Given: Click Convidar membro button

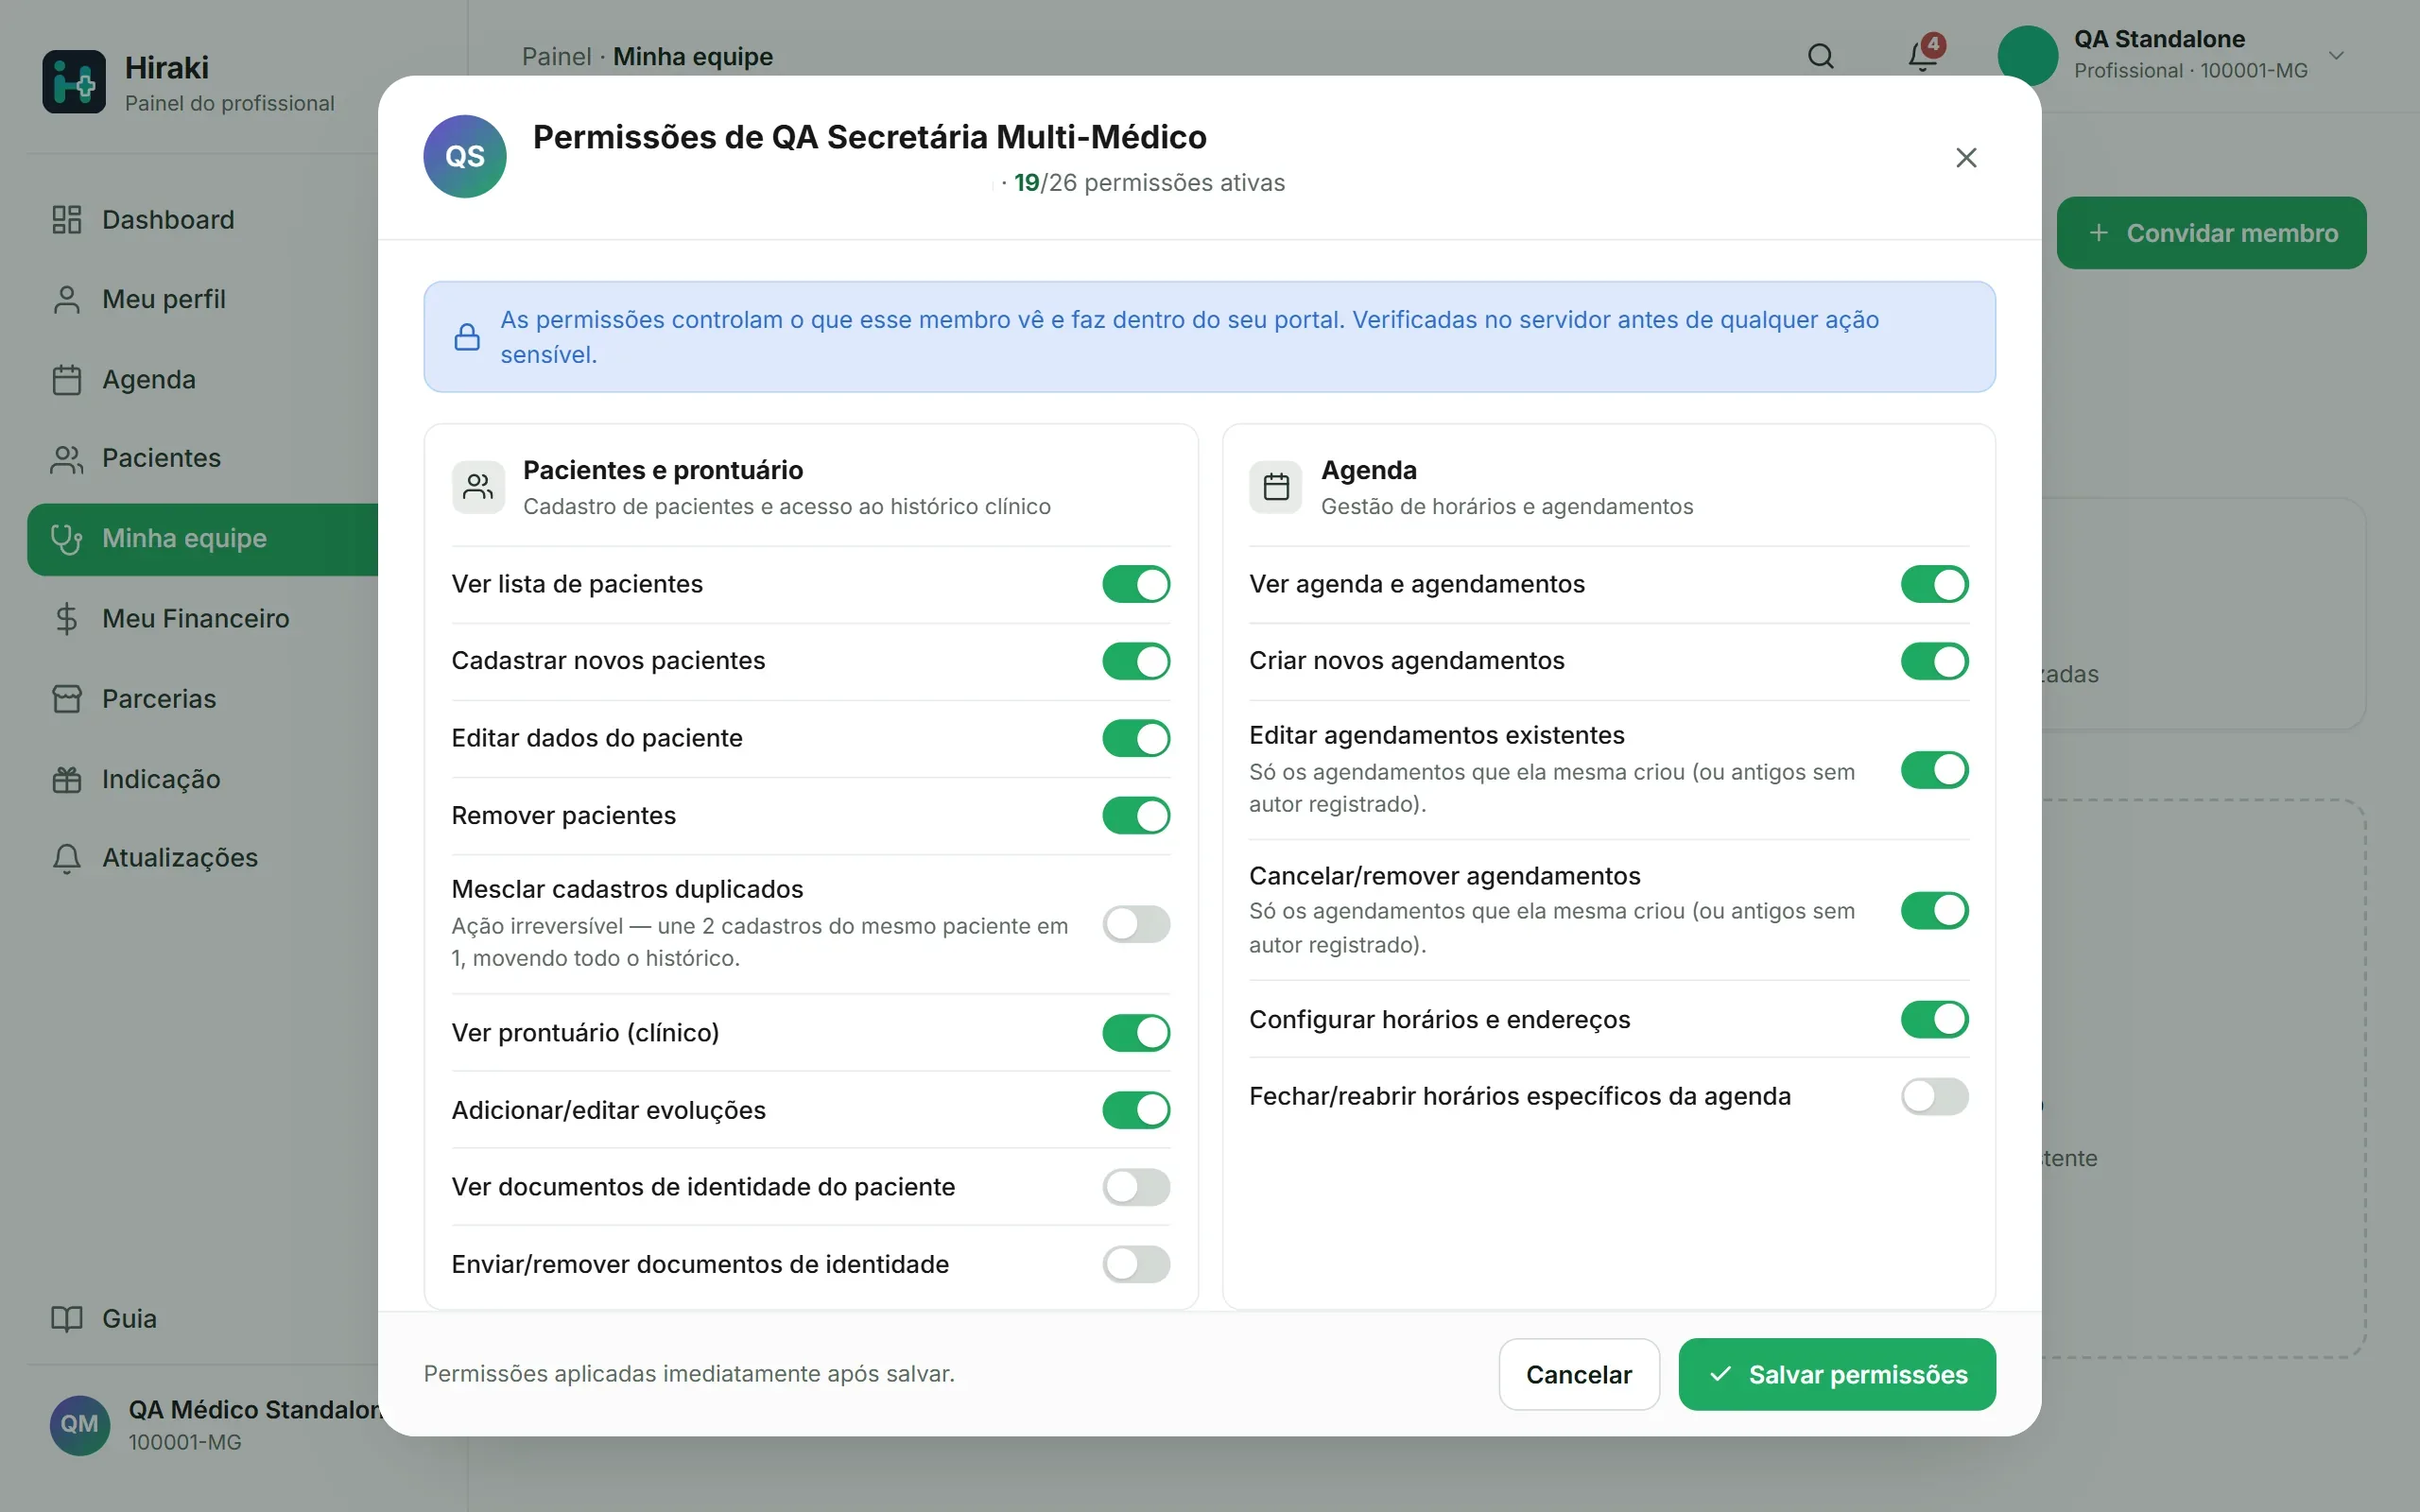Looking at the screenshot, I should tap(2211, 233).
